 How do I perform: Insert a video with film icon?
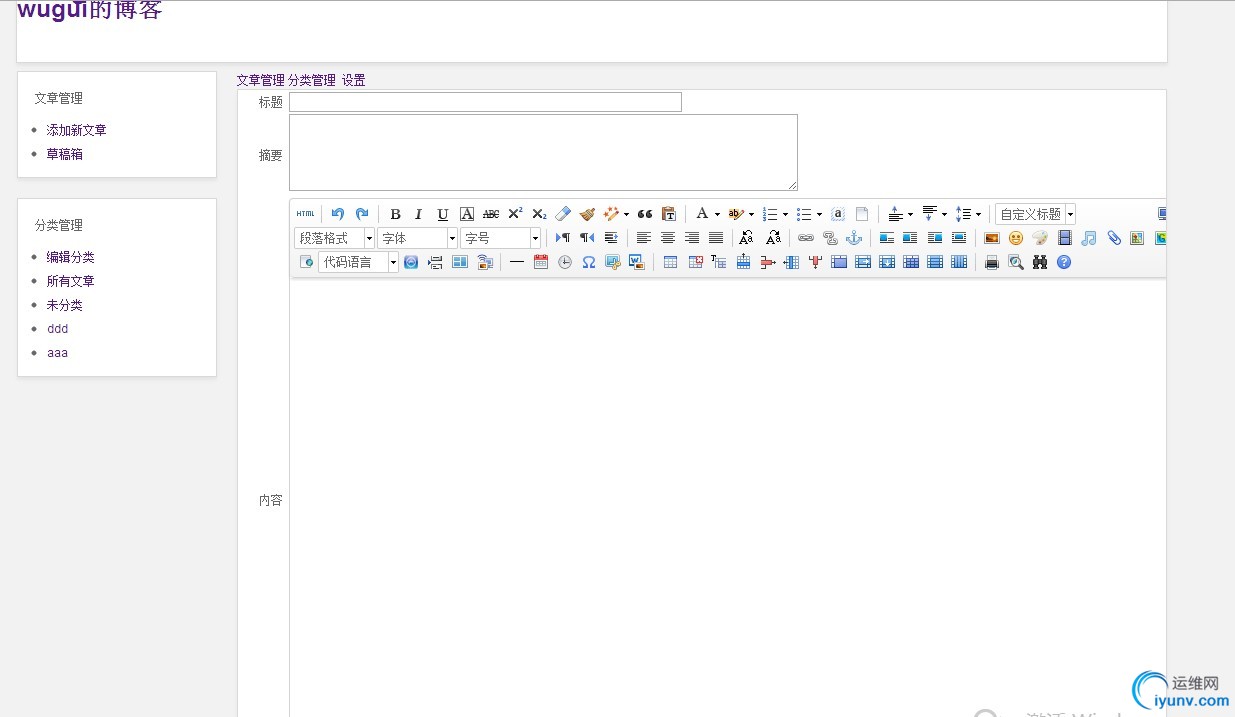coord(1065,238)
